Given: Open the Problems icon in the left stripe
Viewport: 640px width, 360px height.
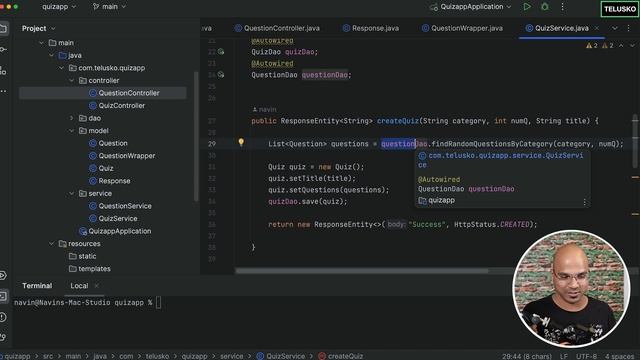Looking at the screenshot, I should coord(3,317).
